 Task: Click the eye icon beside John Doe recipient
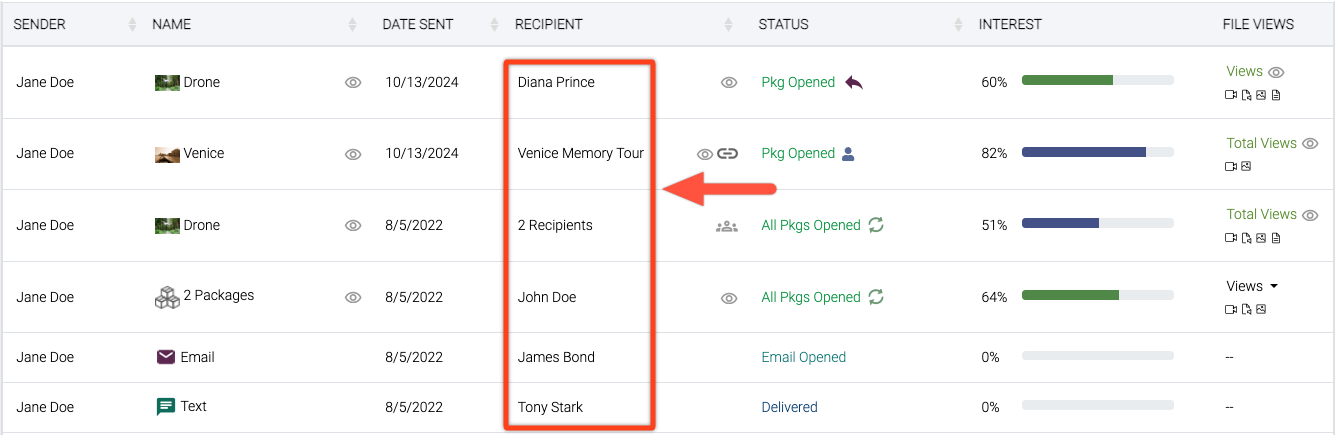[729, 297]
